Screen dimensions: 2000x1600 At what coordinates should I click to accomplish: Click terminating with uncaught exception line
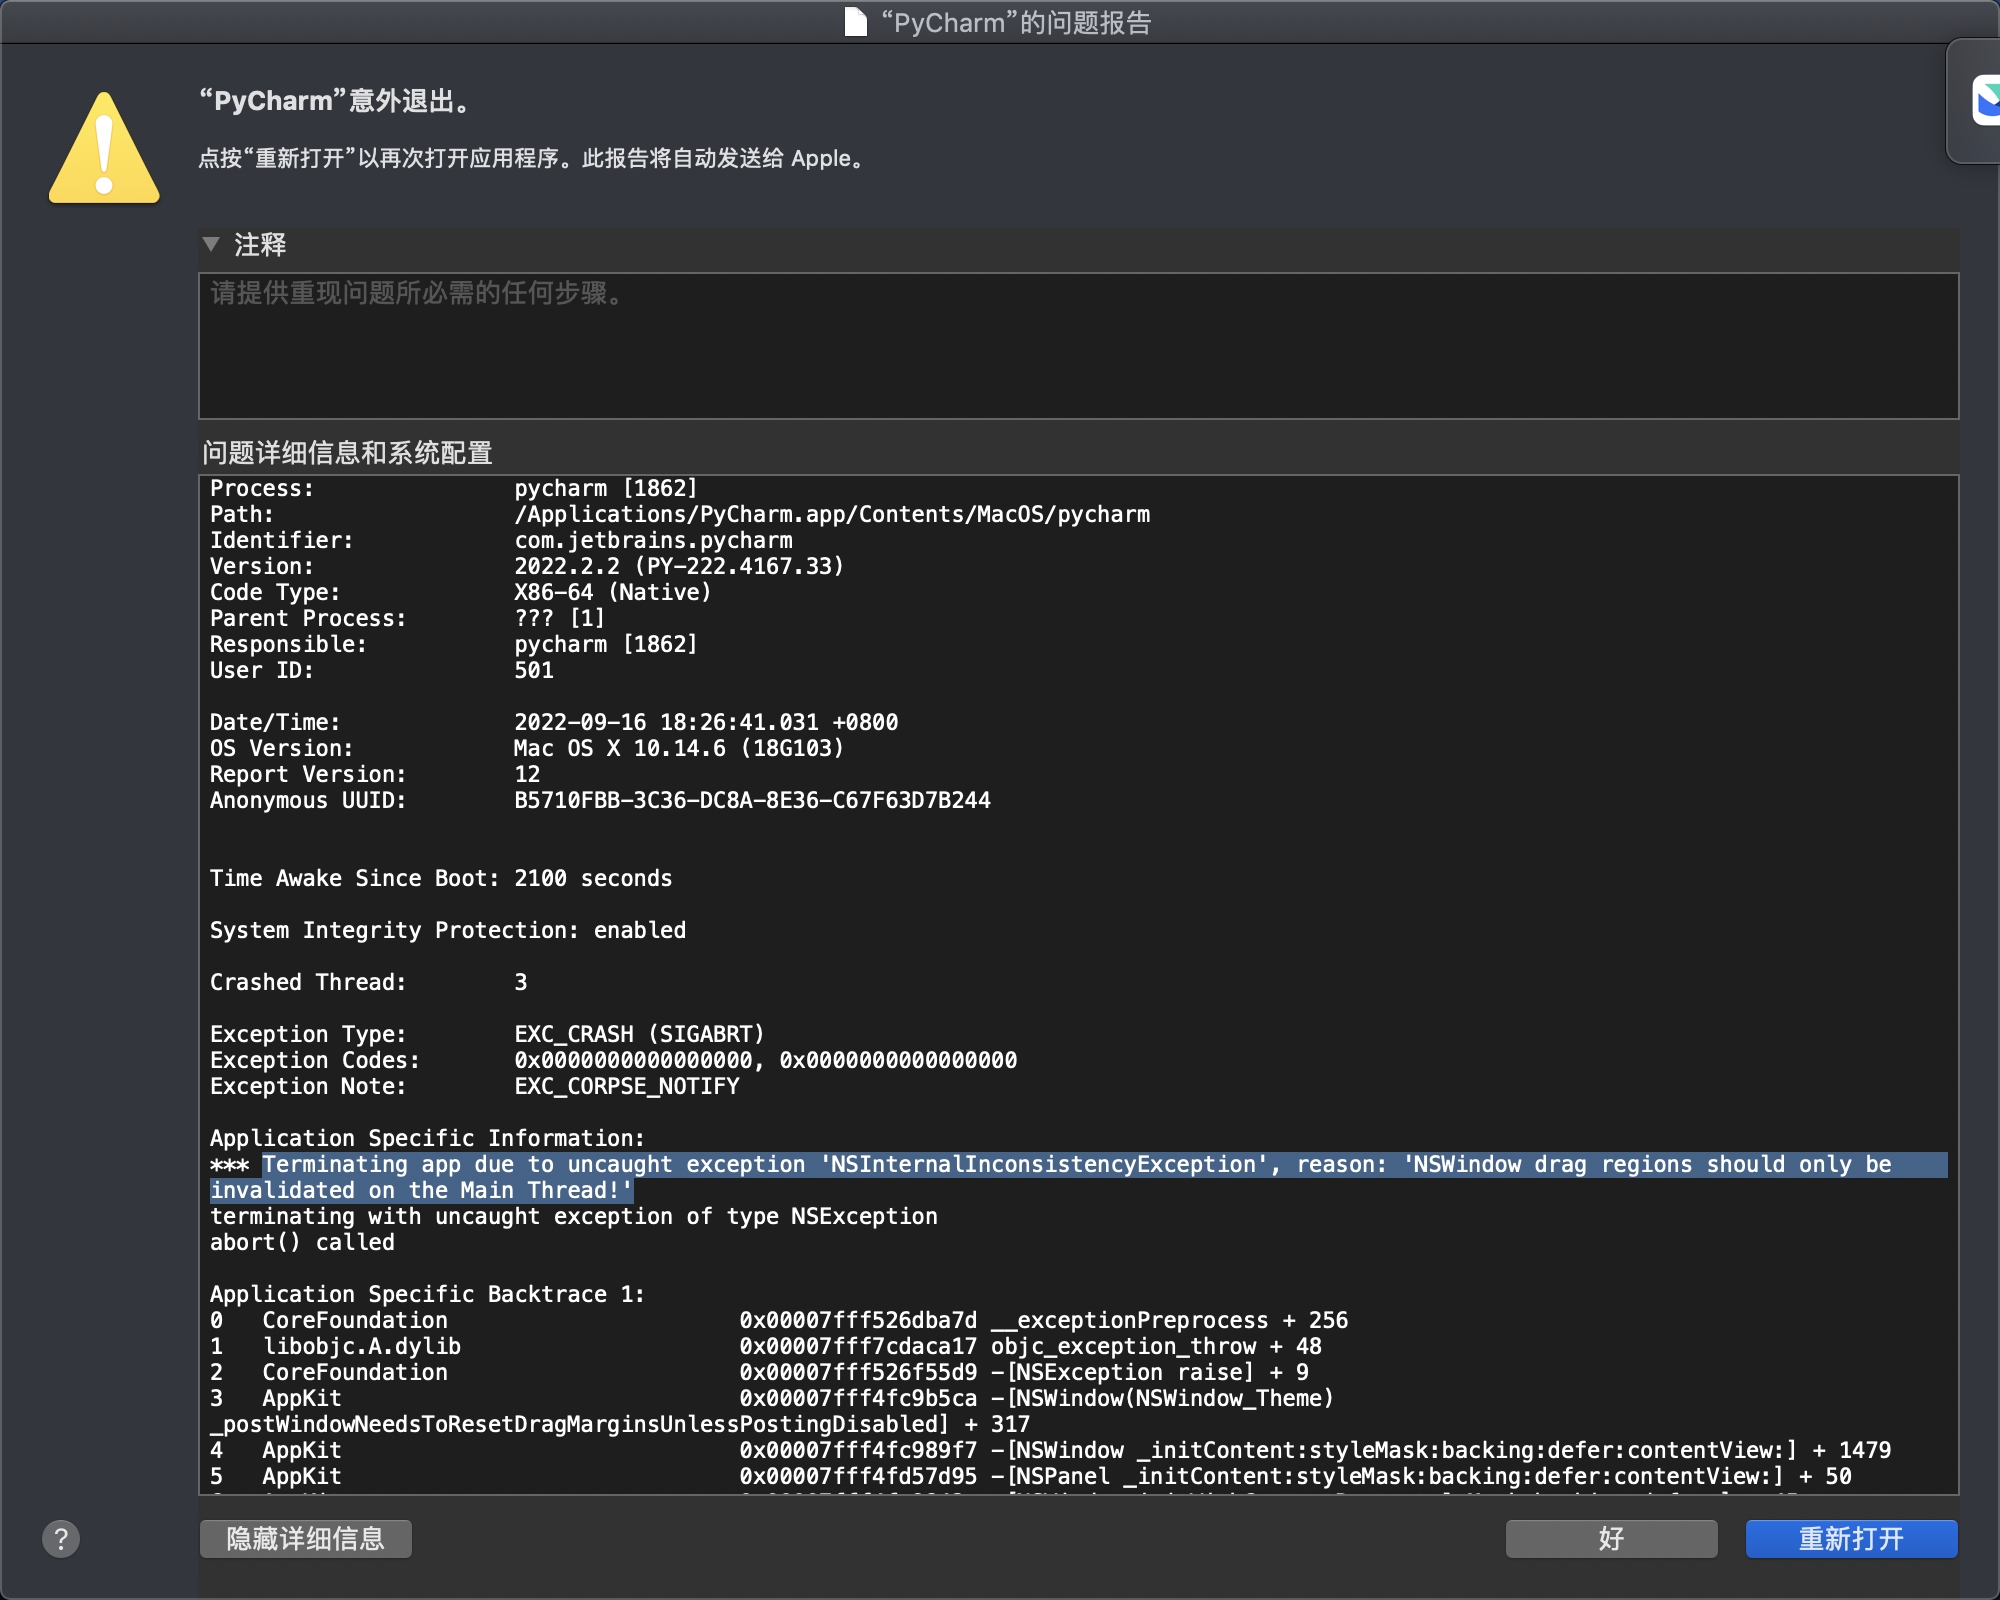click(x=574, y=1217)
